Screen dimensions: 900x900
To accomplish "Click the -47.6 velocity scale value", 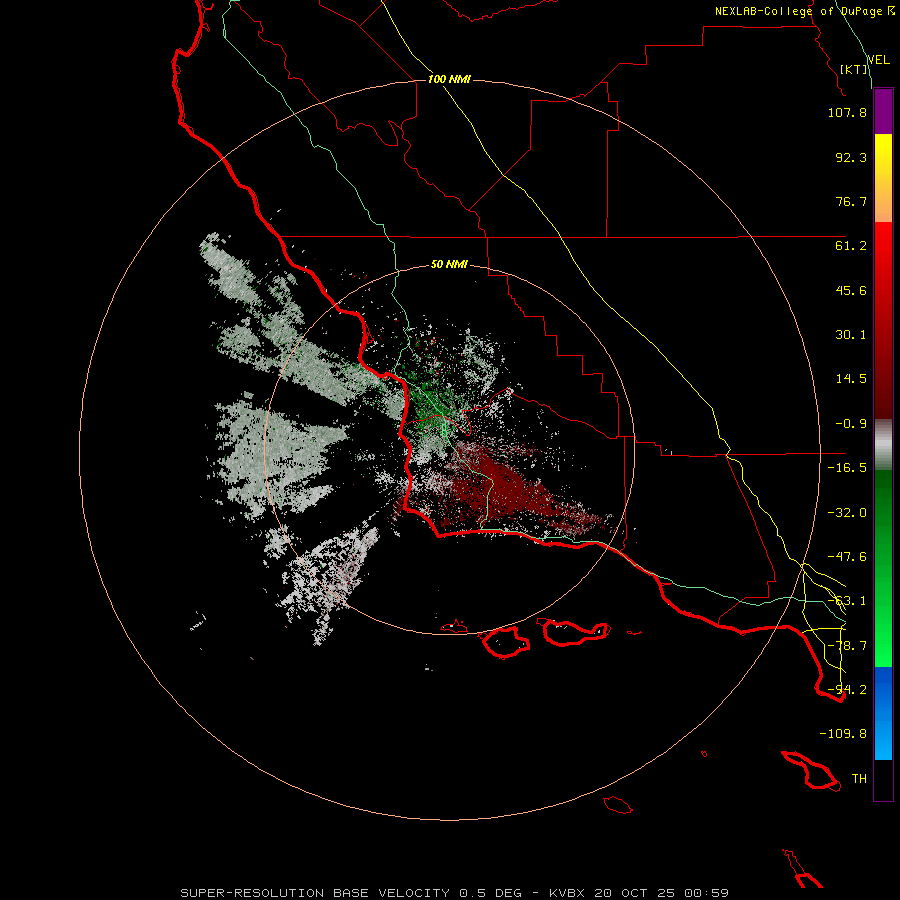I will 847,557.
